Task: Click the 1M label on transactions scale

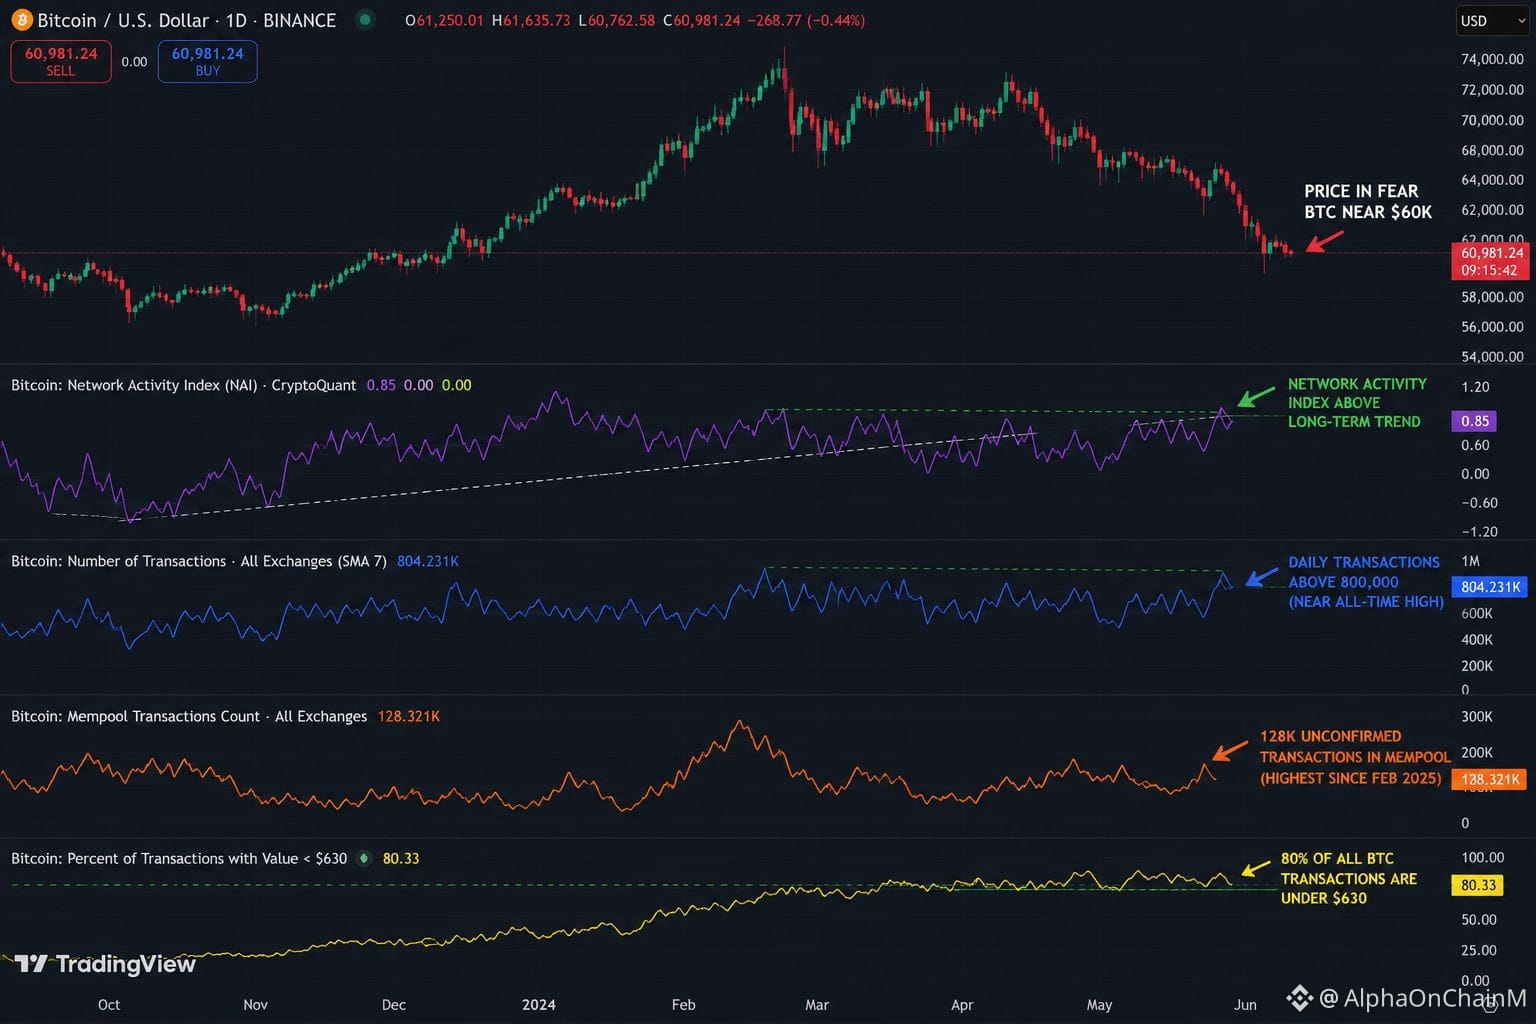Action: click(1470, 561)
